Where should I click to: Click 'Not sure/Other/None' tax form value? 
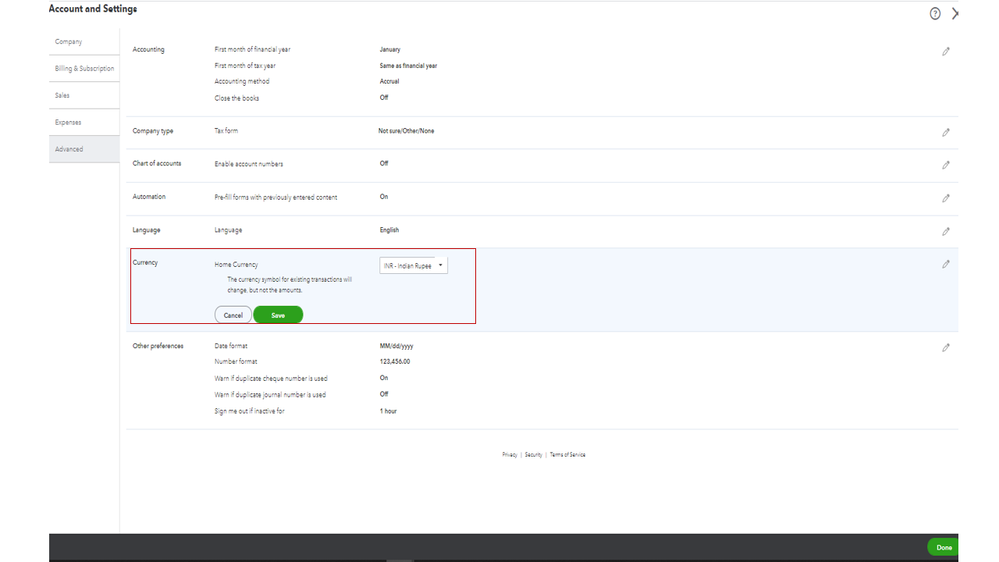click(406, 131)
